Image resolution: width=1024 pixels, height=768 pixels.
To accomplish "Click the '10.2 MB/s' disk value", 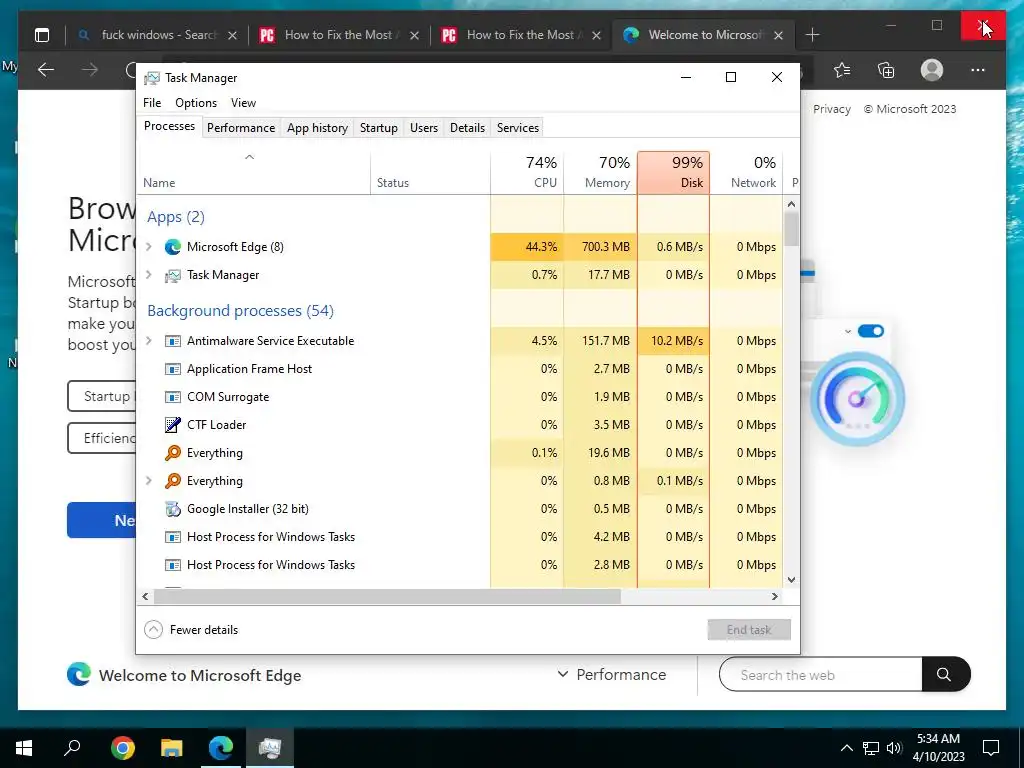I will click(x=677, y=341).
